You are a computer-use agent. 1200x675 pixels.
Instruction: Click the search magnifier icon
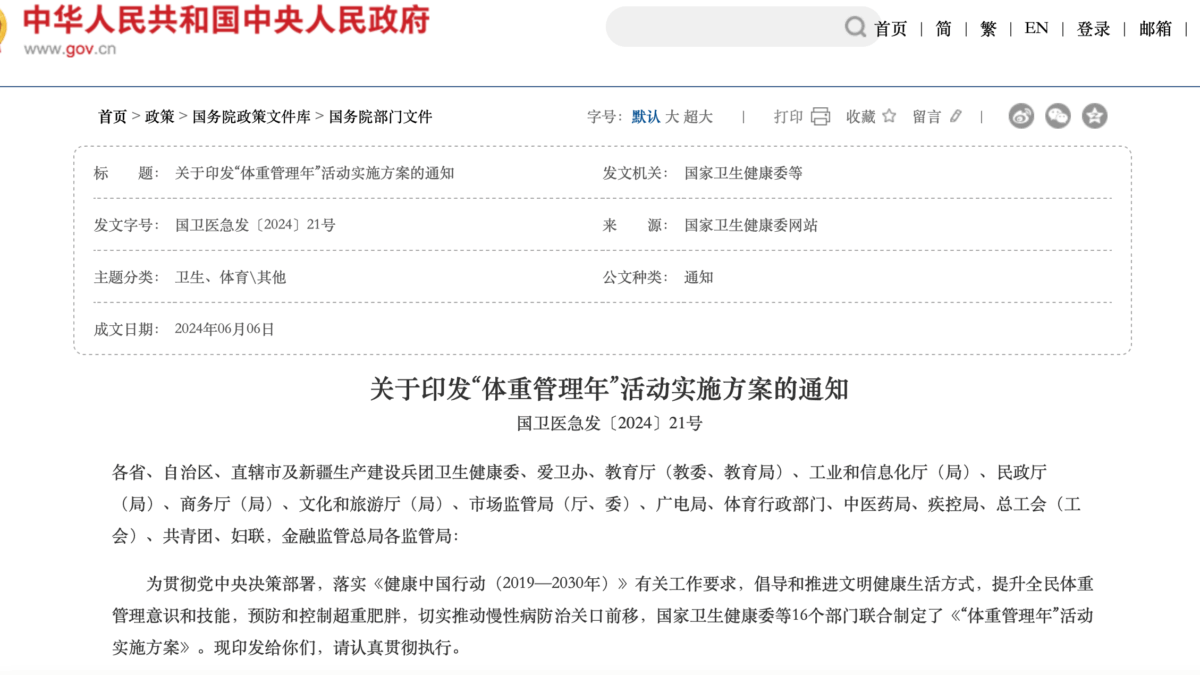[x=855, y=27]
